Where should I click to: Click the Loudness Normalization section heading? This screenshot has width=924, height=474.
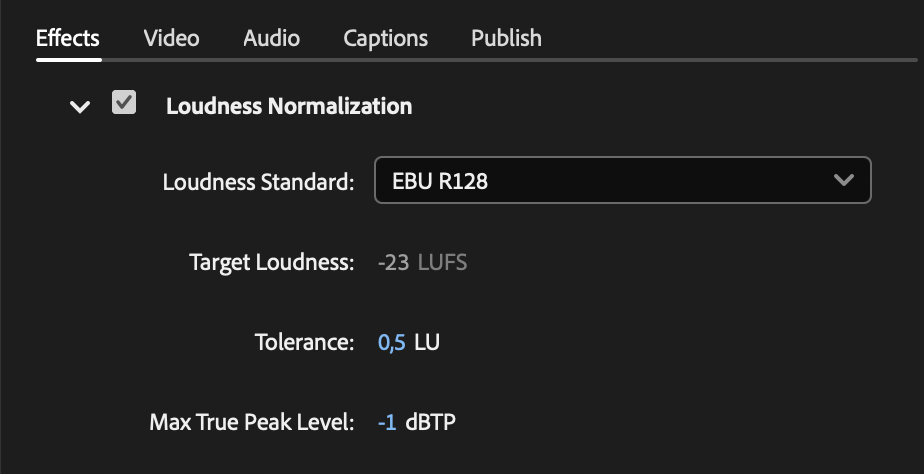[288, 106]
